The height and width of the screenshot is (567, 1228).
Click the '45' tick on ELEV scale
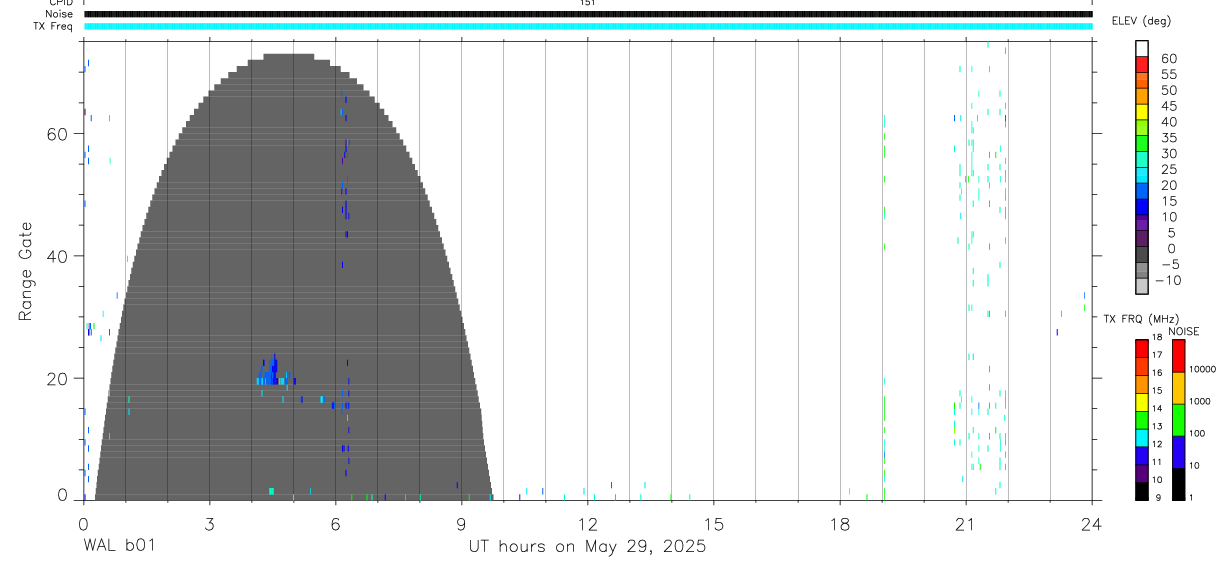point(1168,106)
